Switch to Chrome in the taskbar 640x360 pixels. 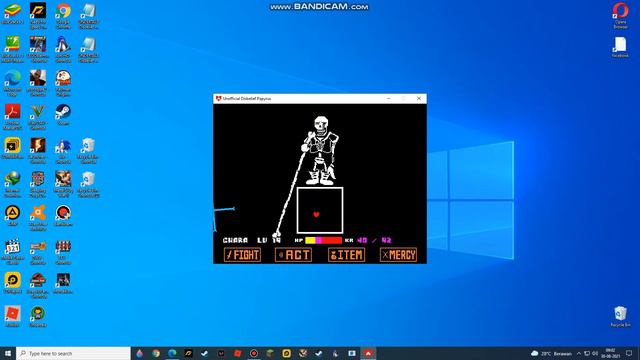pos(156,353)
